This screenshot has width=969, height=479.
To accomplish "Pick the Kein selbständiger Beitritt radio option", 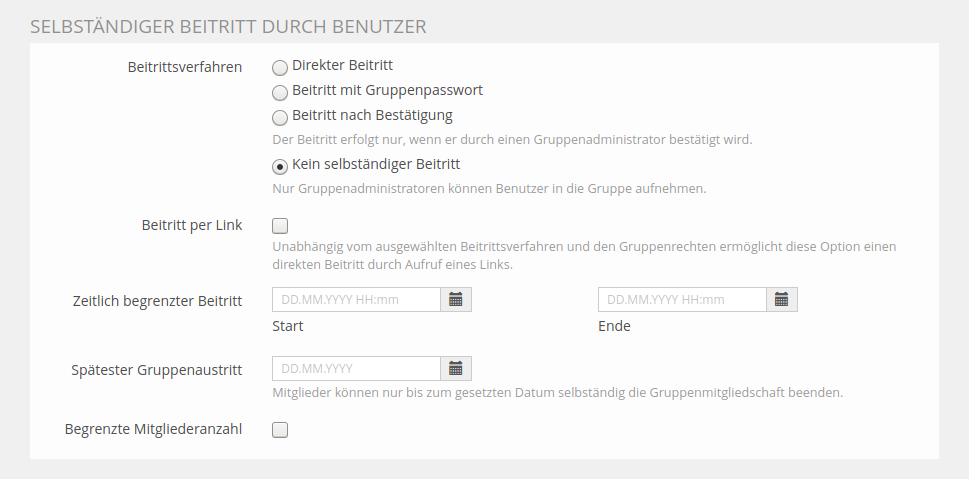I will point(280,166).
